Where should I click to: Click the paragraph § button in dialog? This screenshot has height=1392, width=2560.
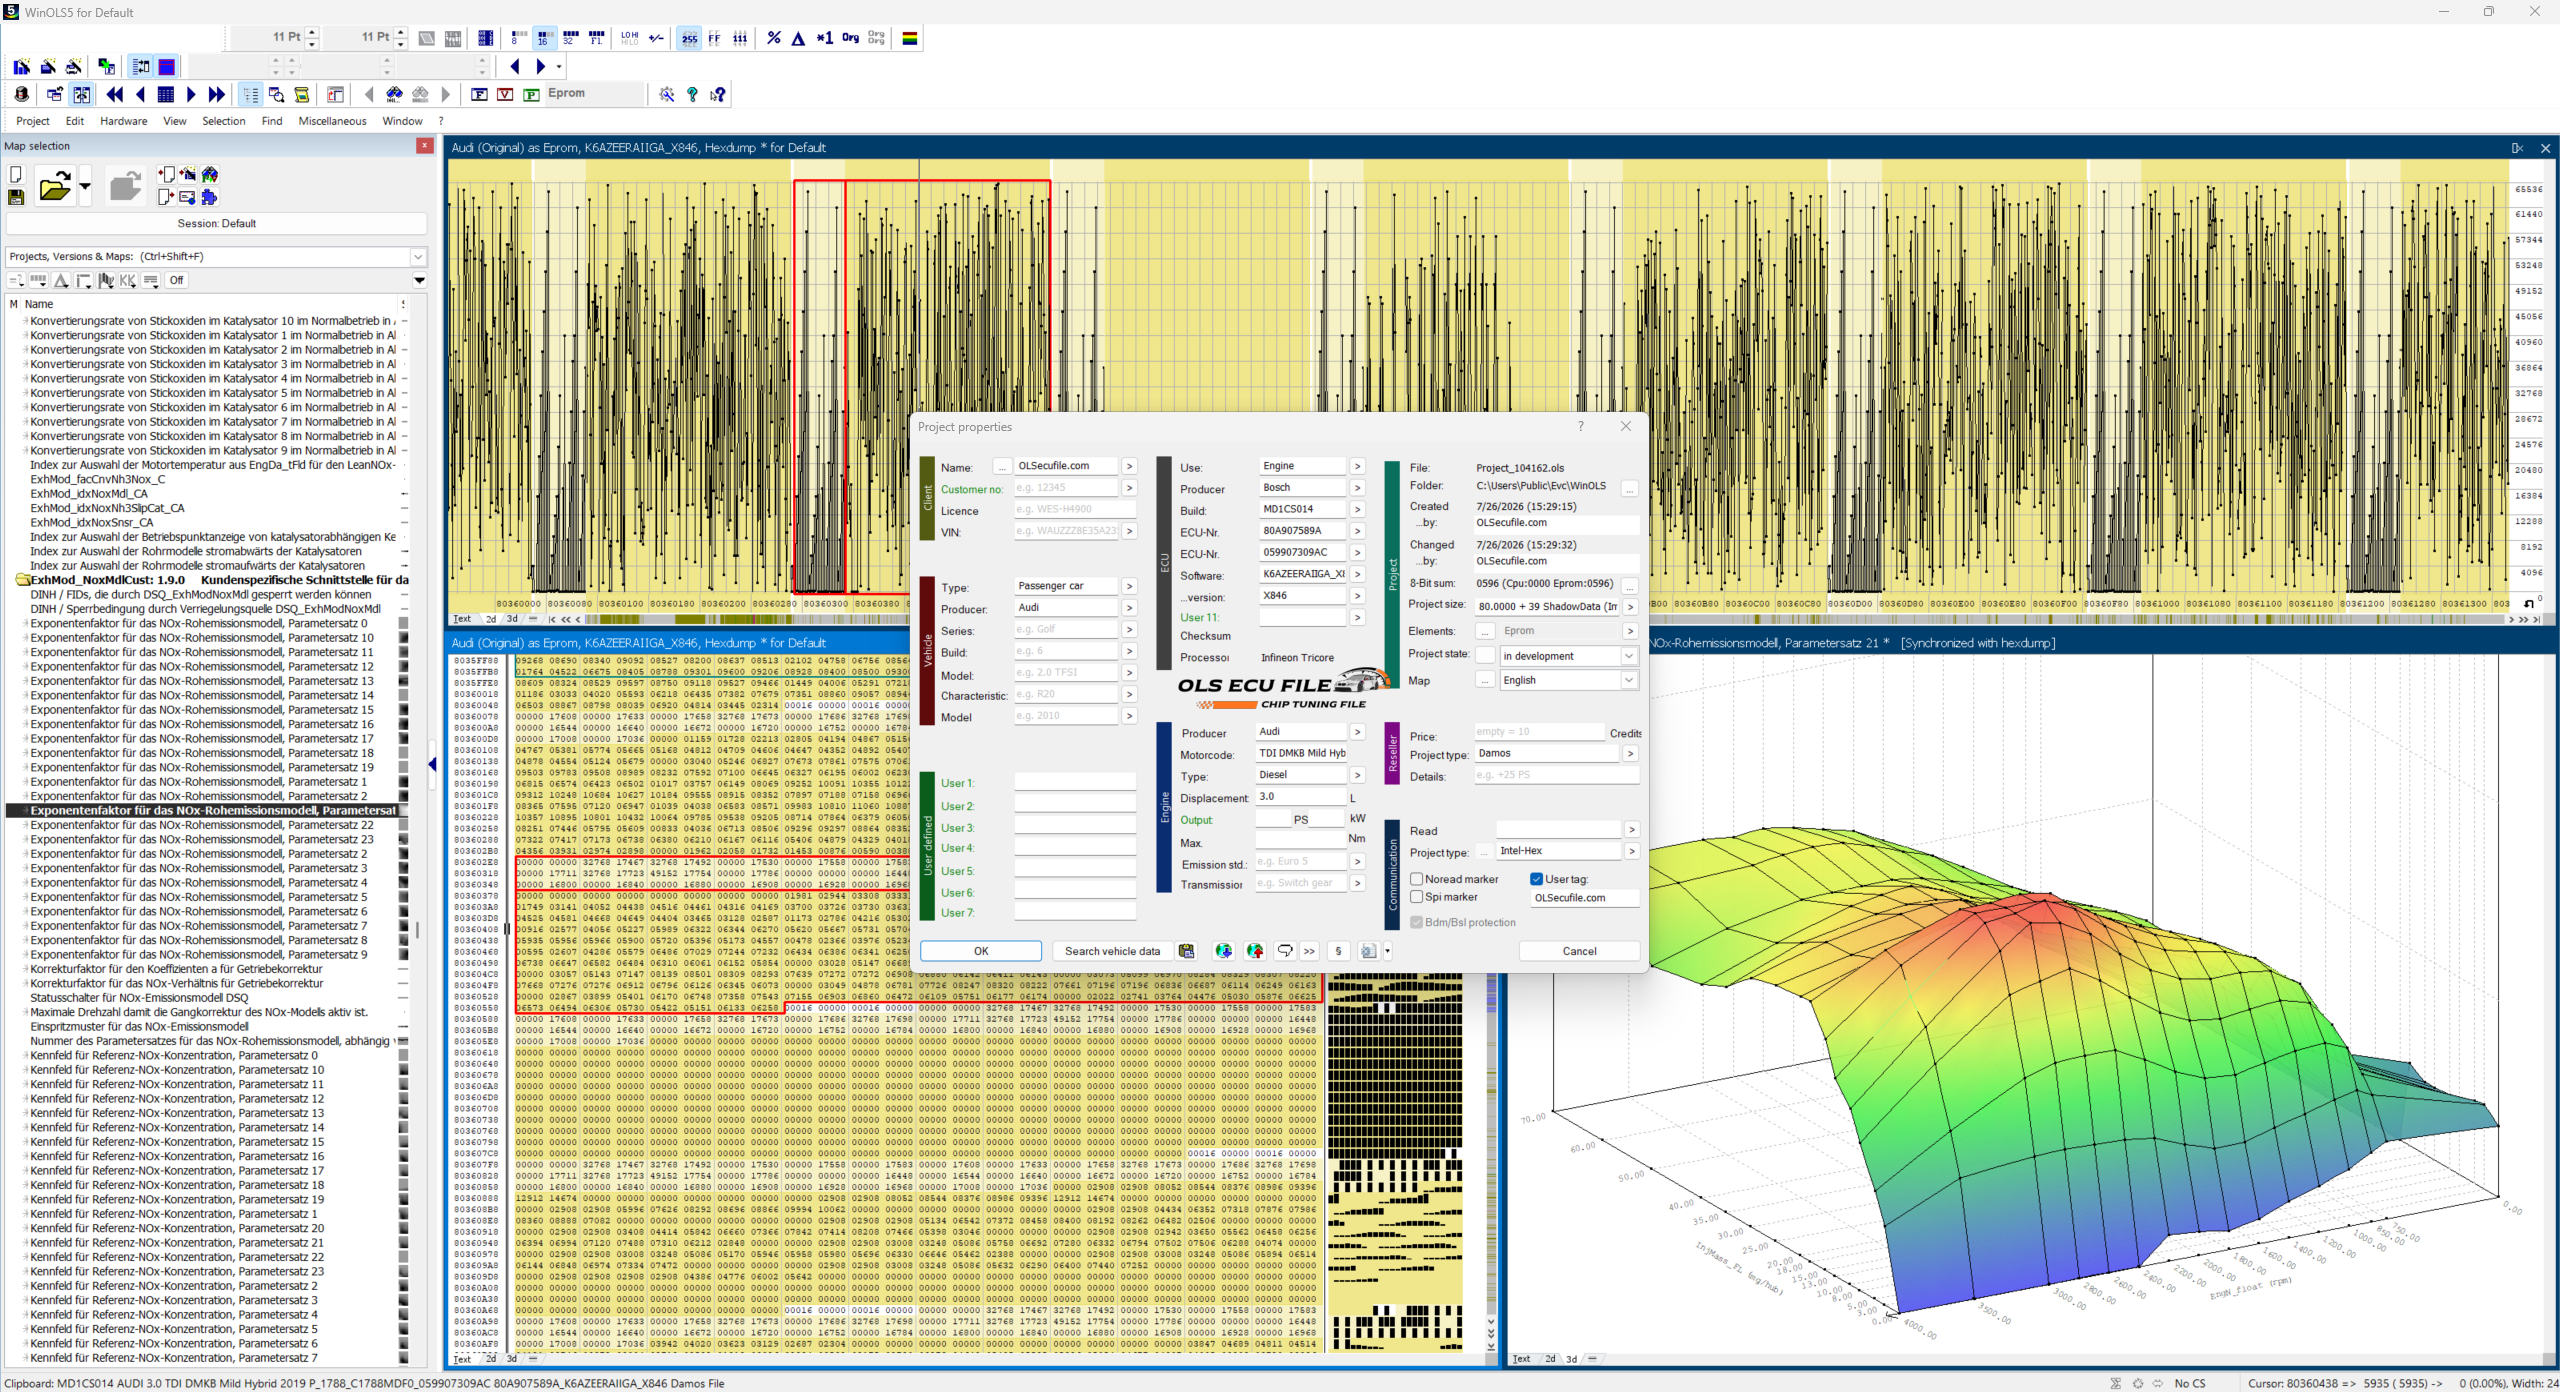1338,951
